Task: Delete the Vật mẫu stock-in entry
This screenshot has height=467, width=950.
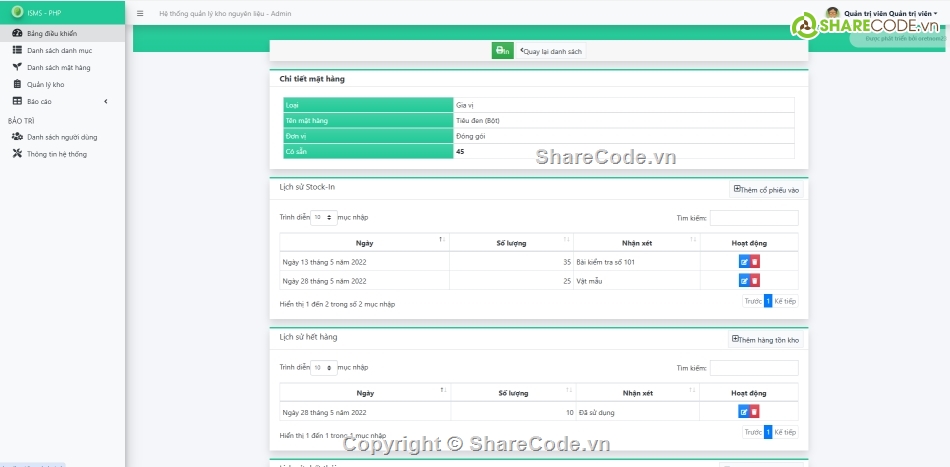Action: tap(755, 280)
